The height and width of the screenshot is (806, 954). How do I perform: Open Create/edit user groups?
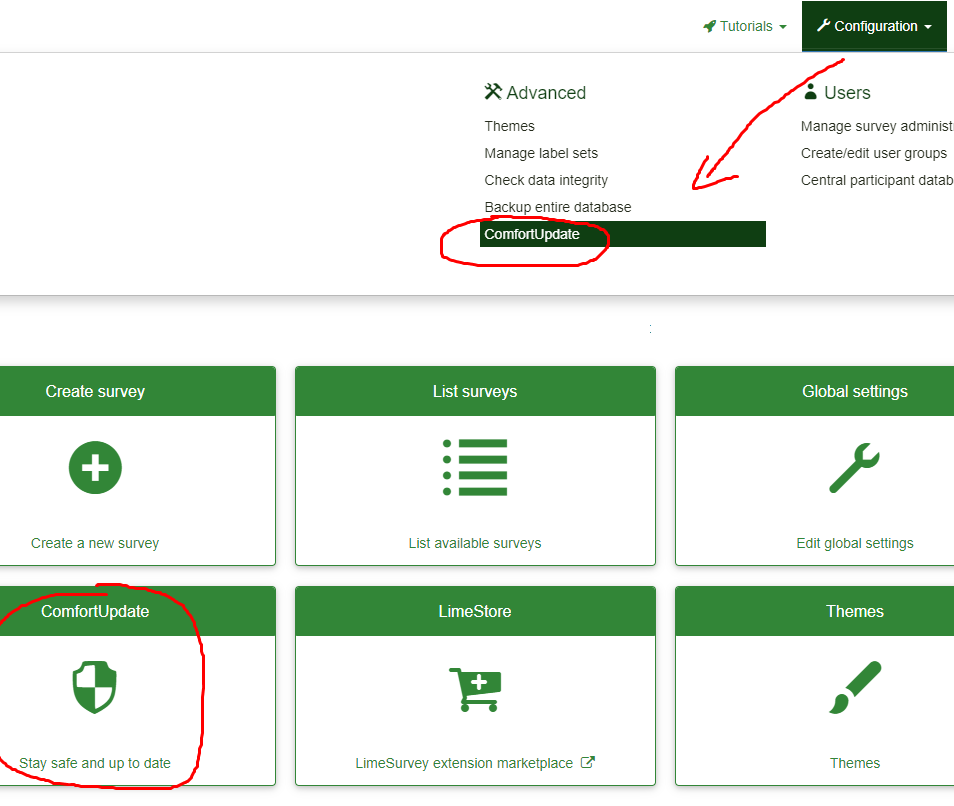[873, 153]
